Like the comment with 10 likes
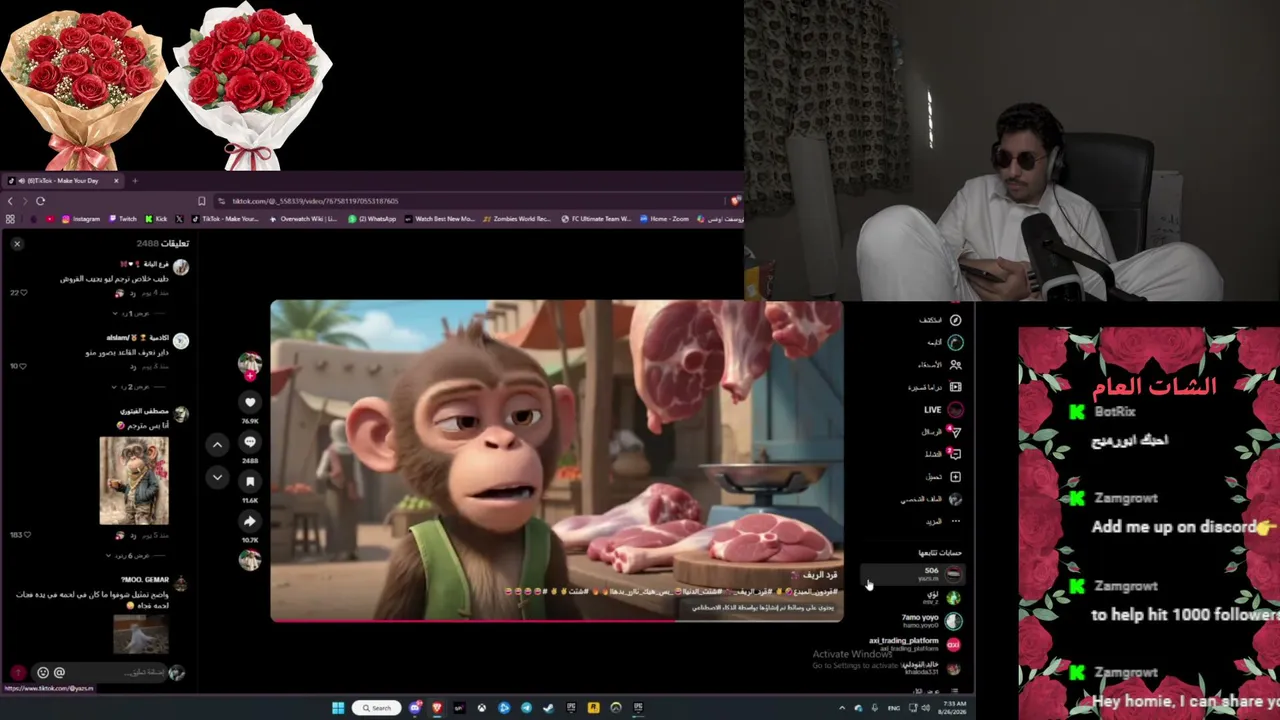 (x=24, y=366)
